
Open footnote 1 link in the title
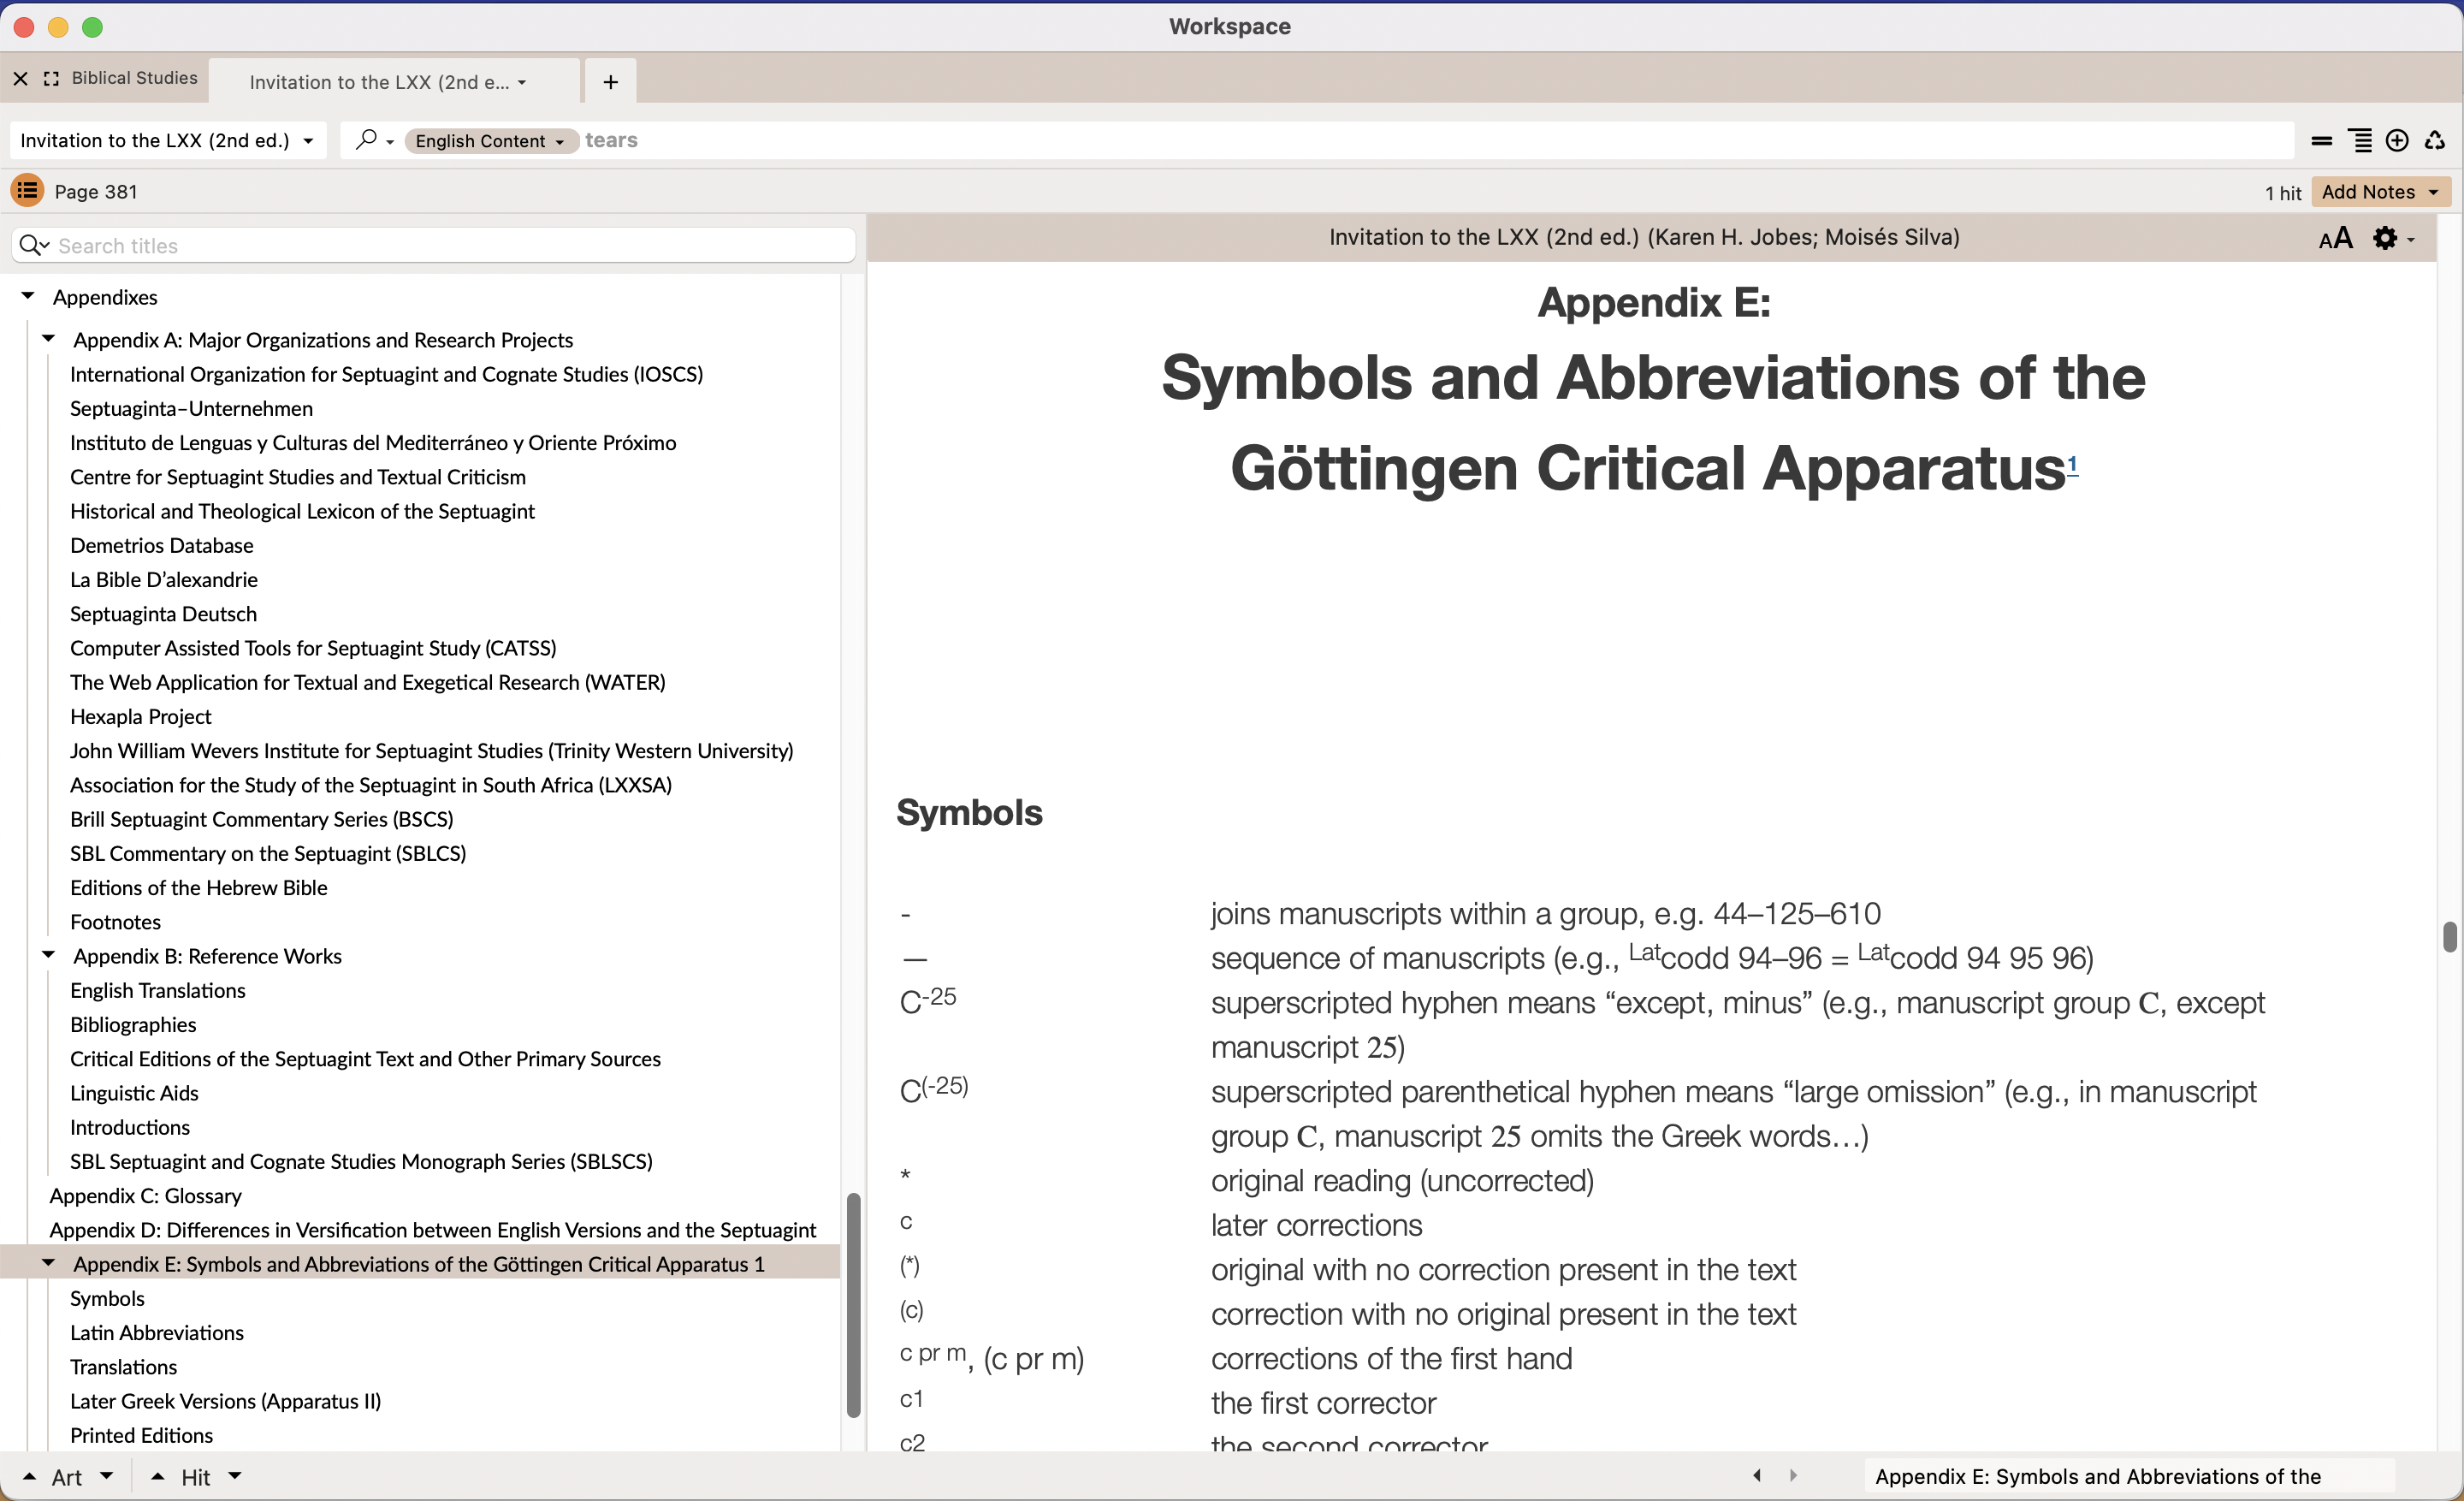(2072, 463)
